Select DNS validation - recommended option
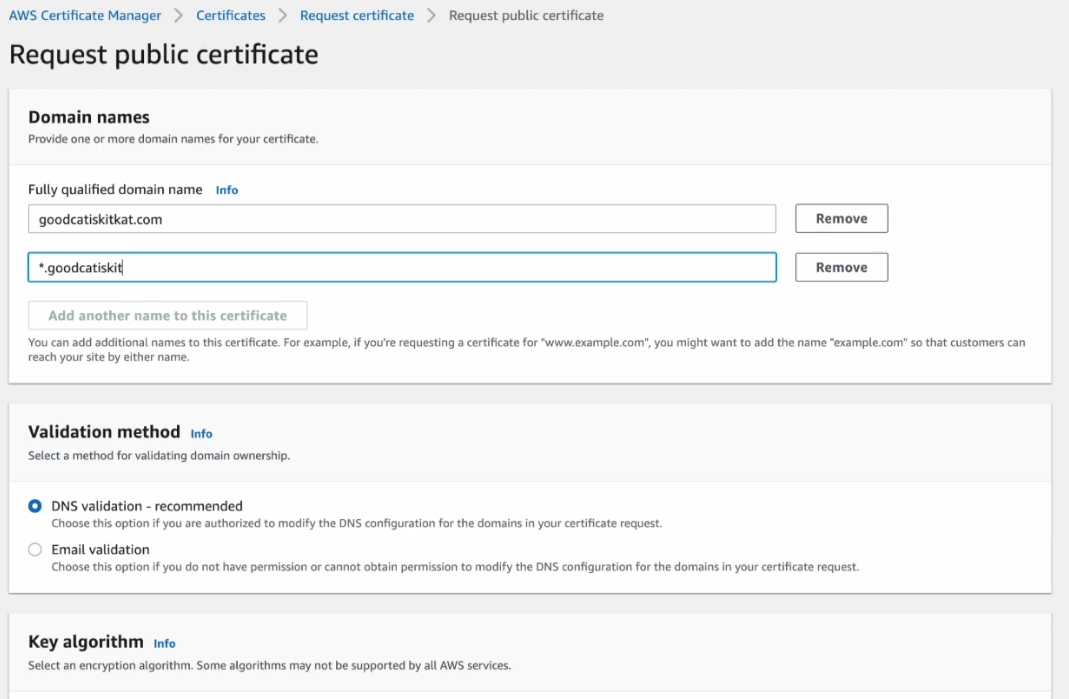This screenshot has width=1069, height=699. tap(35, 506)
